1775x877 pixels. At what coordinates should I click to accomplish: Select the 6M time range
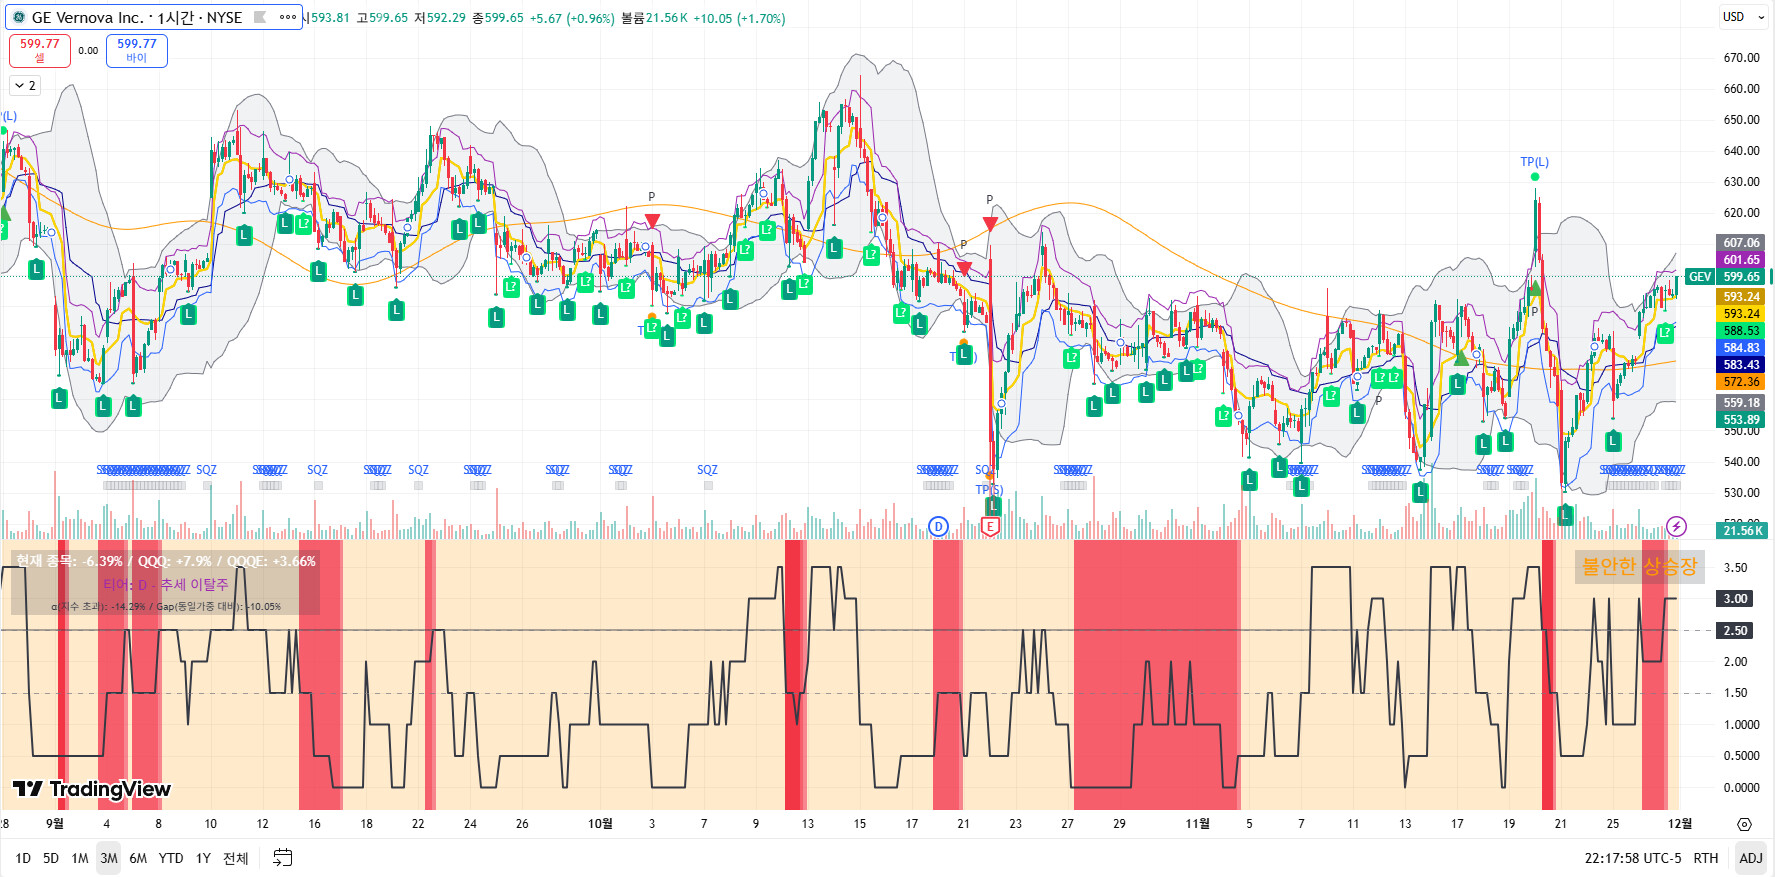coord(138,858)
